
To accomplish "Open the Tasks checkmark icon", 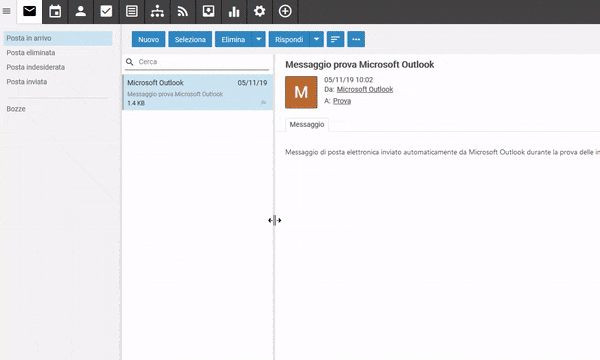I will pos(106,11).
